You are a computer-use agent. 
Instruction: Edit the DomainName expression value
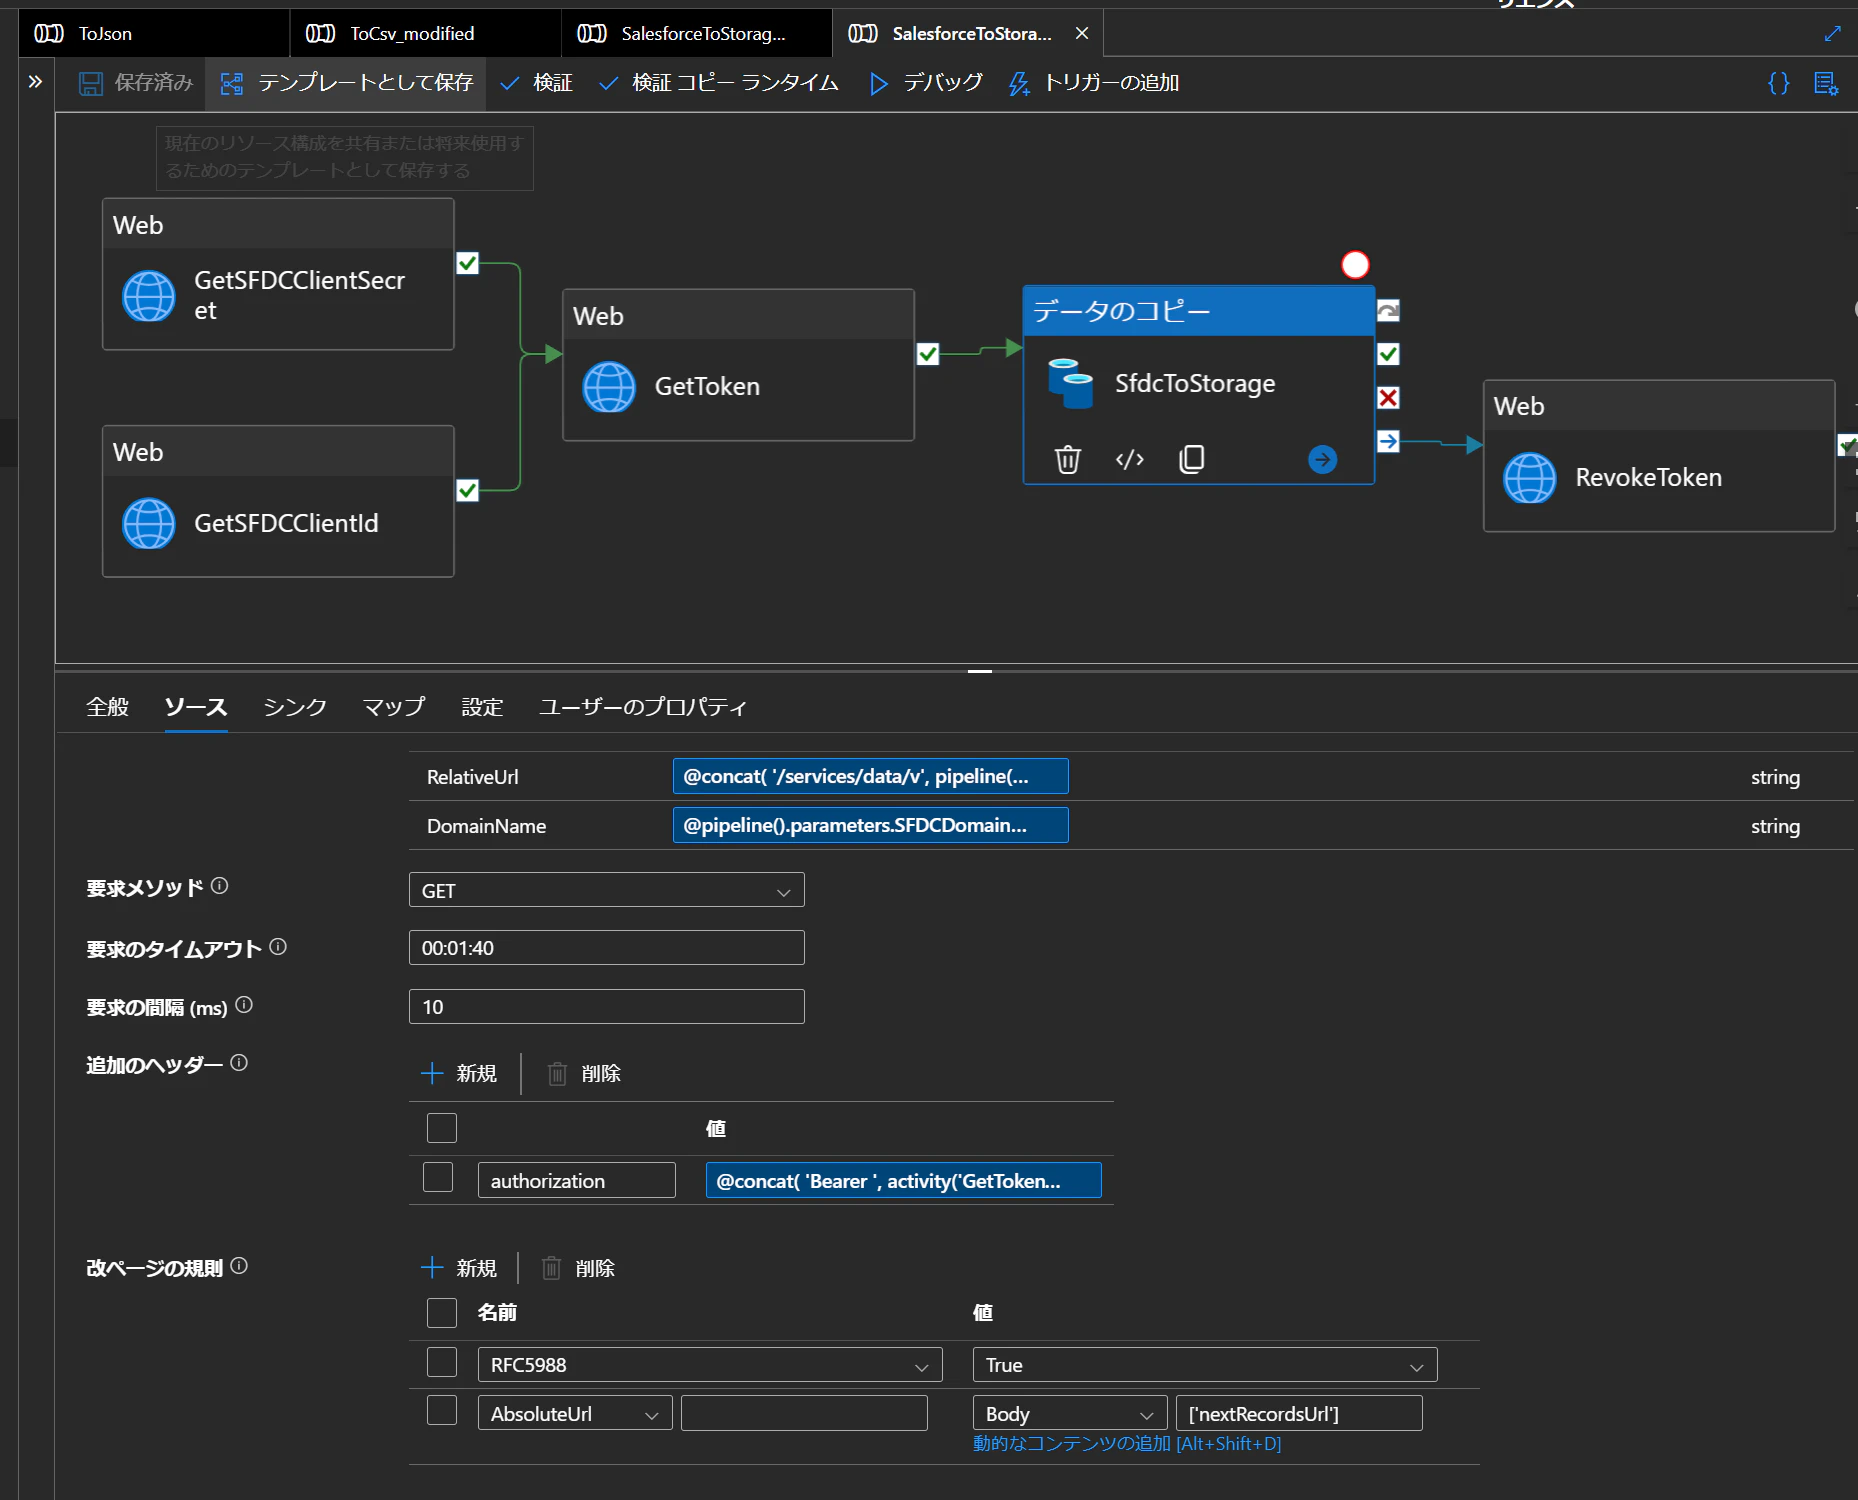click(x=870, y=825)
